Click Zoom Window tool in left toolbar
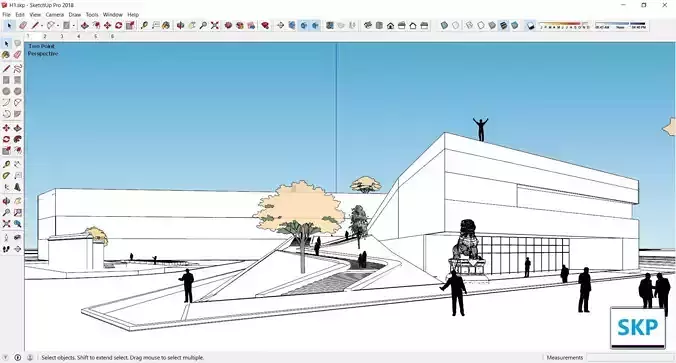This screenshot has width=676, height=363. (17, 213)
